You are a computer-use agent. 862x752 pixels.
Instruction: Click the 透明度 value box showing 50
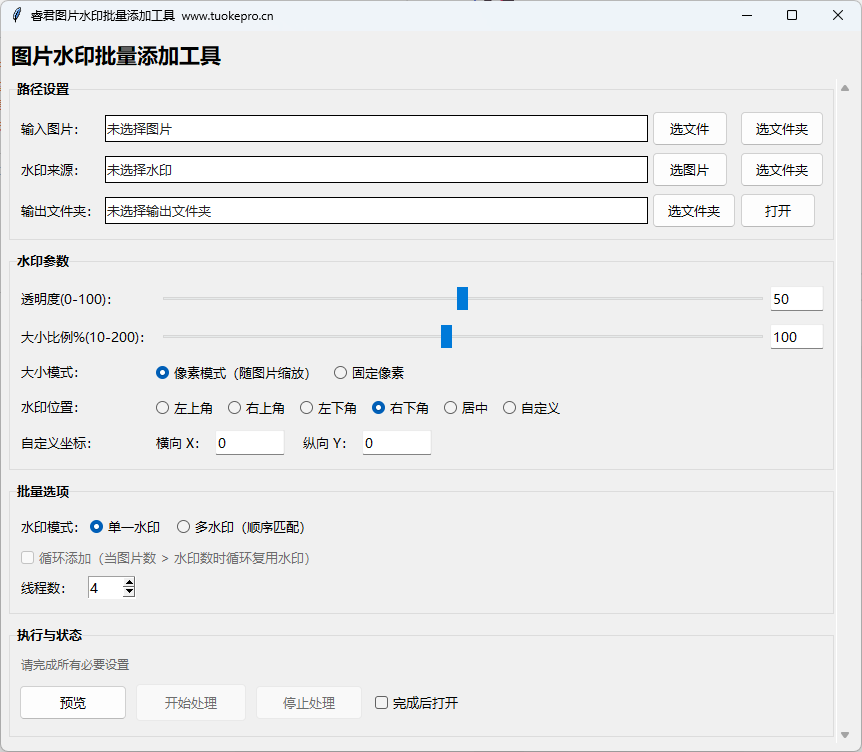pos(797,298)
